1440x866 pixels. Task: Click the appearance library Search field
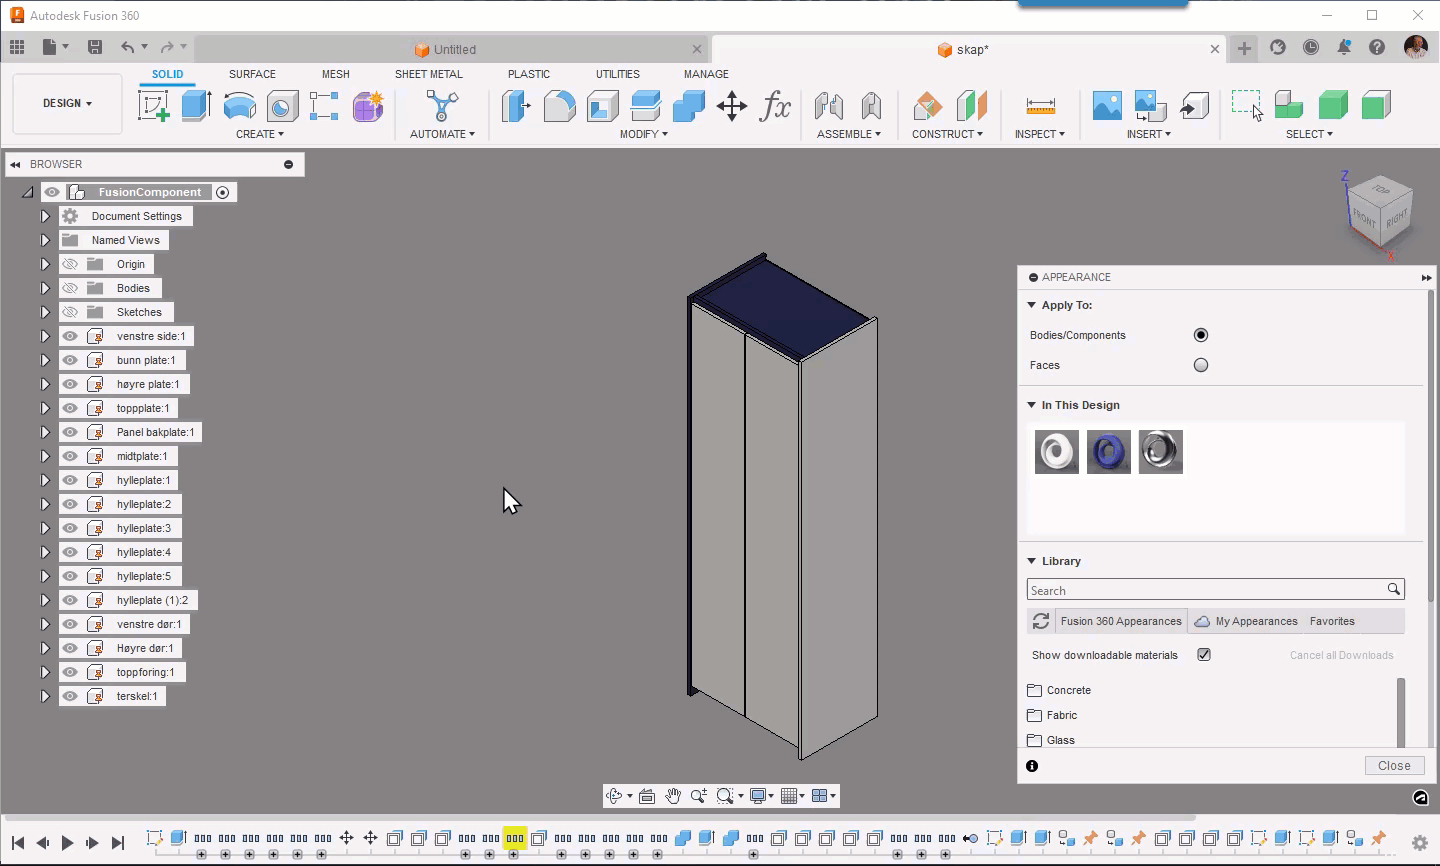pyautogui.click(x=1200, y=589)
